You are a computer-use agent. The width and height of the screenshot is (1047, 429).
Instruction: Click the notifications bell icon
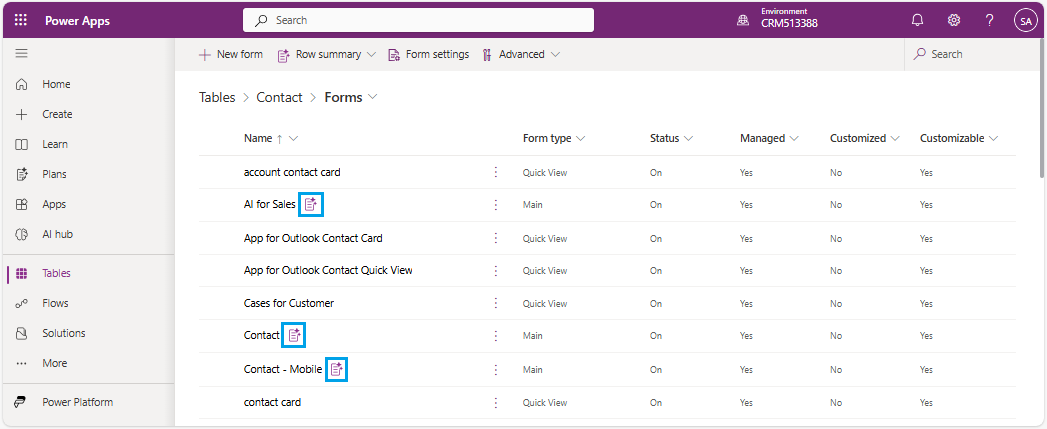click(x=917, y=20)
